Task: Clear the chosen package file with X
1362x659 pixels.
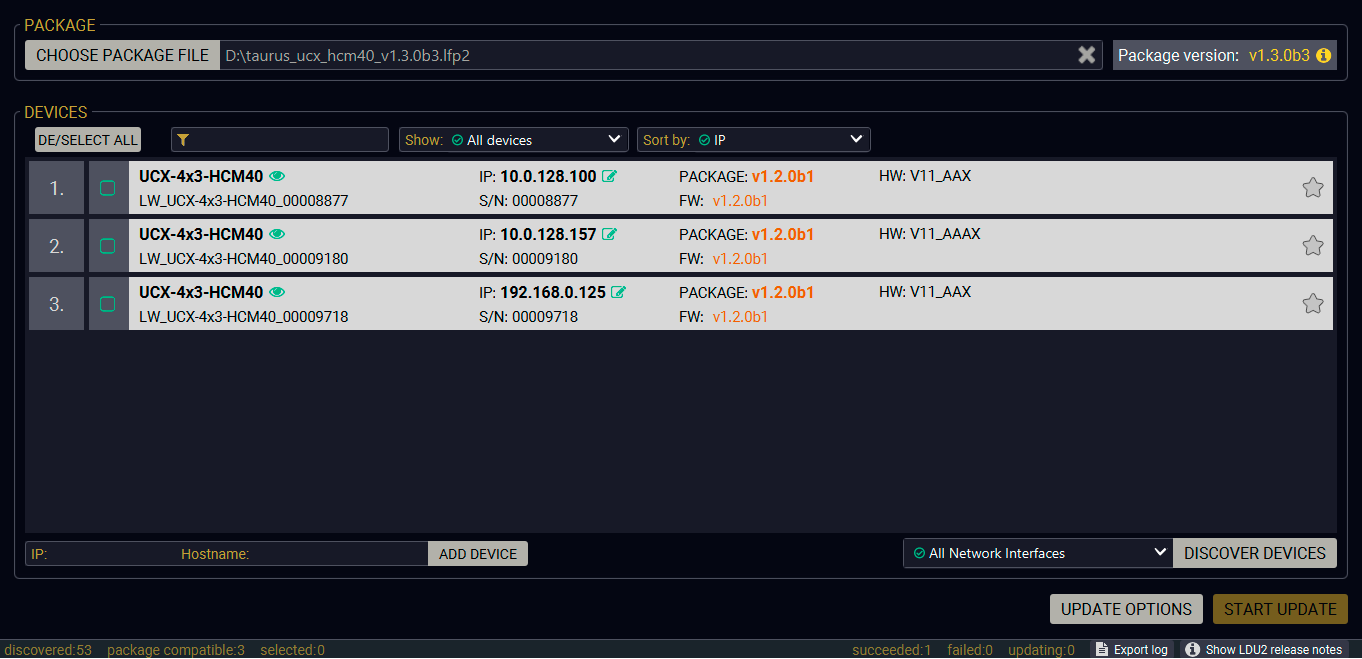Action: click(1086, 56)
